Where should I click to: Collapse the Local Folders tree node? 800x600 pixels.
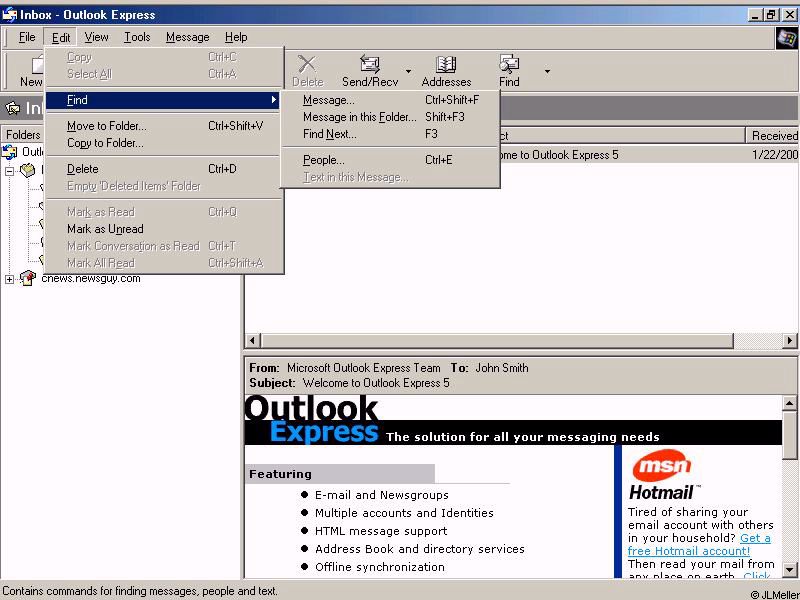click(10, 171)
